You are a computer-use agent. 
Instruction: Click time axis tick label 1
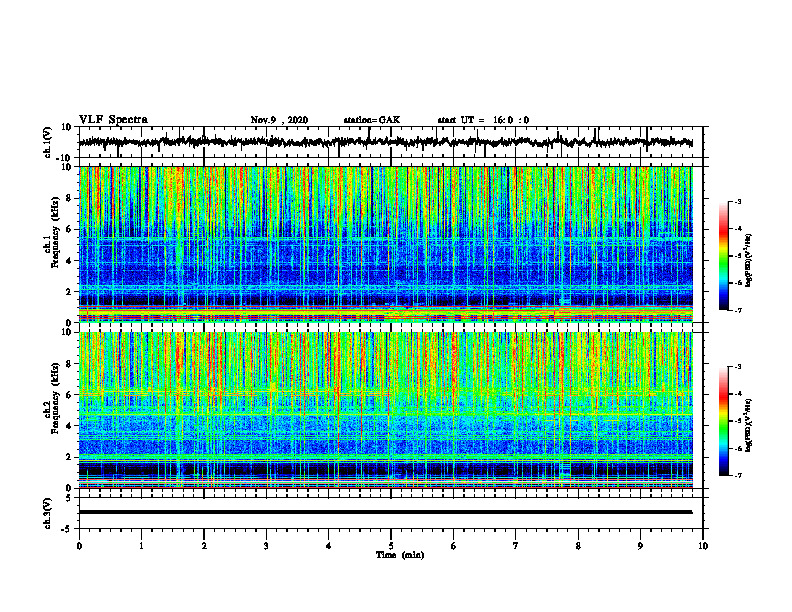point(141,546)
